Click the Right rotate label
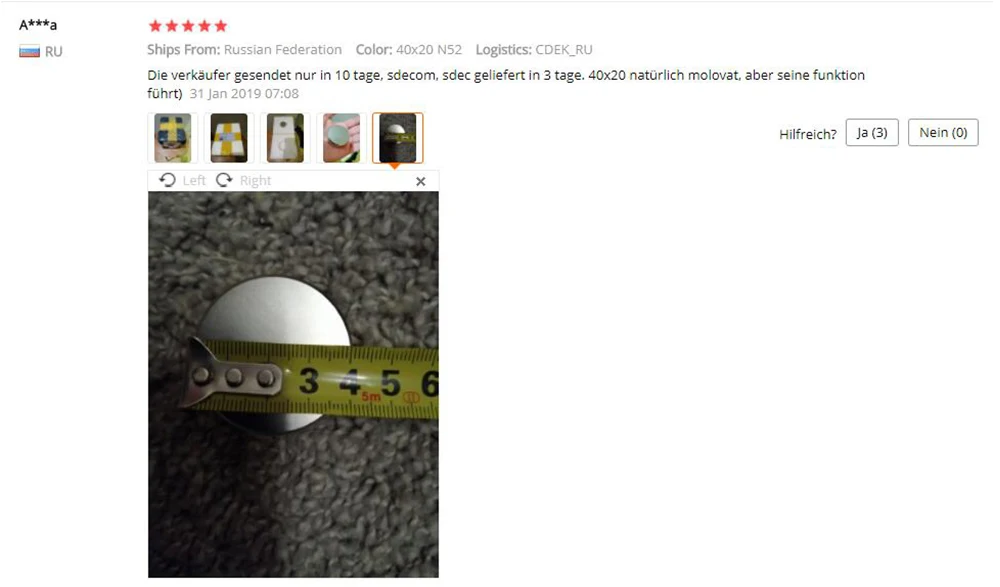This screenshot has width=1000, height=587. point(256,181)
